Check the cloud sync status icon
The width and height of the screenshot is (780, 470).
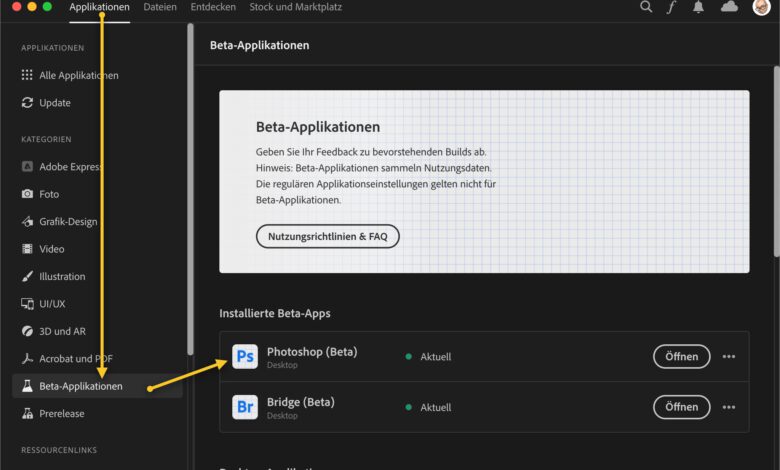729,7
